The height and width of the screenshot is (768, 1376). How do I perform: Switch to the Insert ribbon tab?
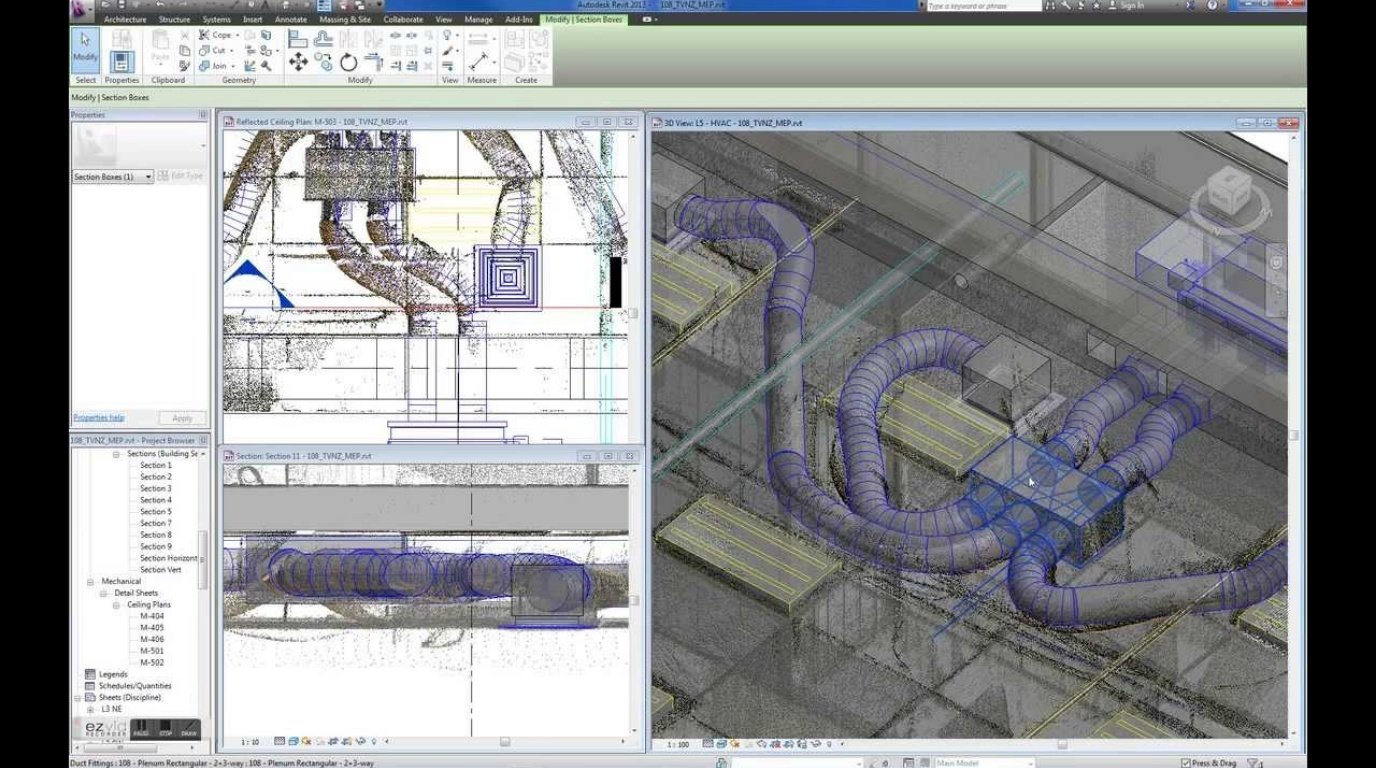coord(253,19)
